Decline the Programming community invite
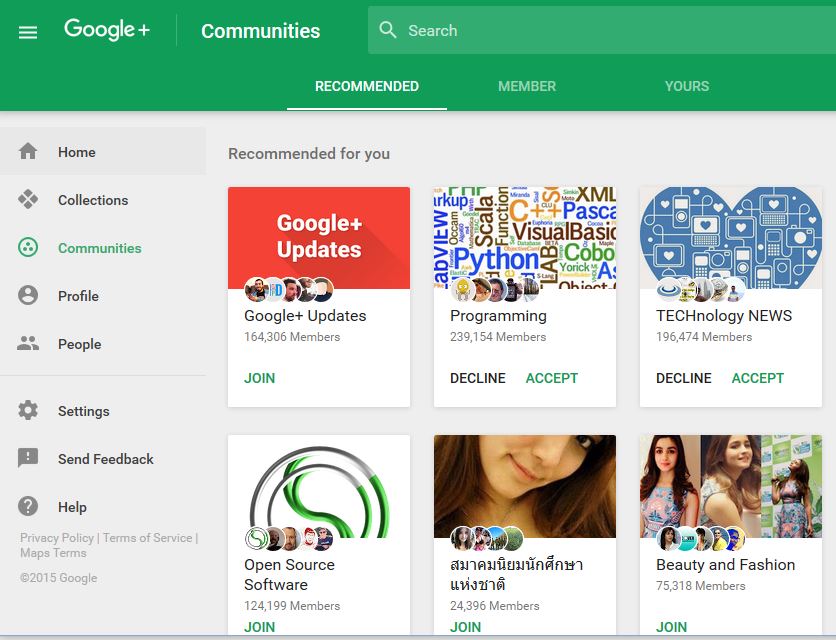The height and width of the screenshot is (640, 836). [478, 378]
